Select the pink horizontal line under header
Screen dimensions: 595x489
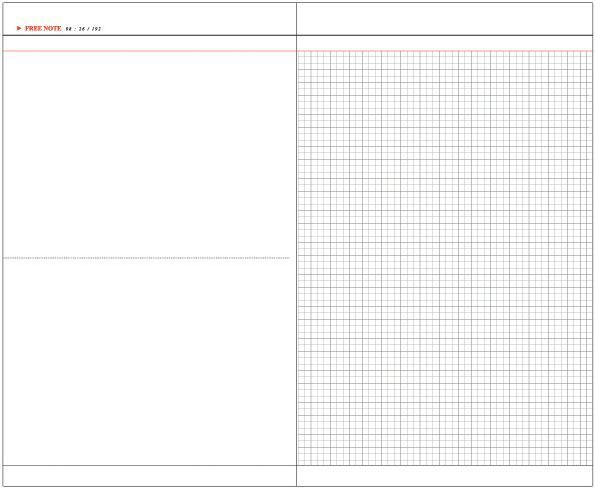[298, 50]
